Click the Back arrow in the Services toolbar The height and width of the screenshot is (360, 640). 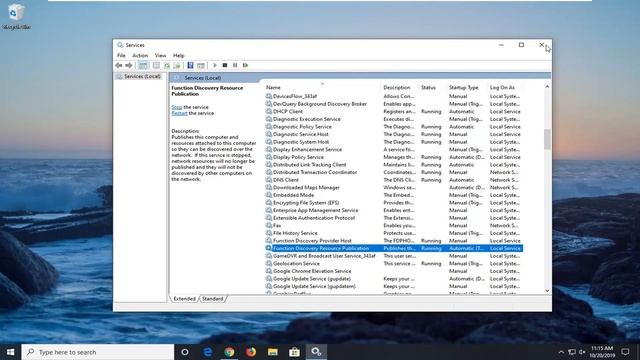point(119,65)
